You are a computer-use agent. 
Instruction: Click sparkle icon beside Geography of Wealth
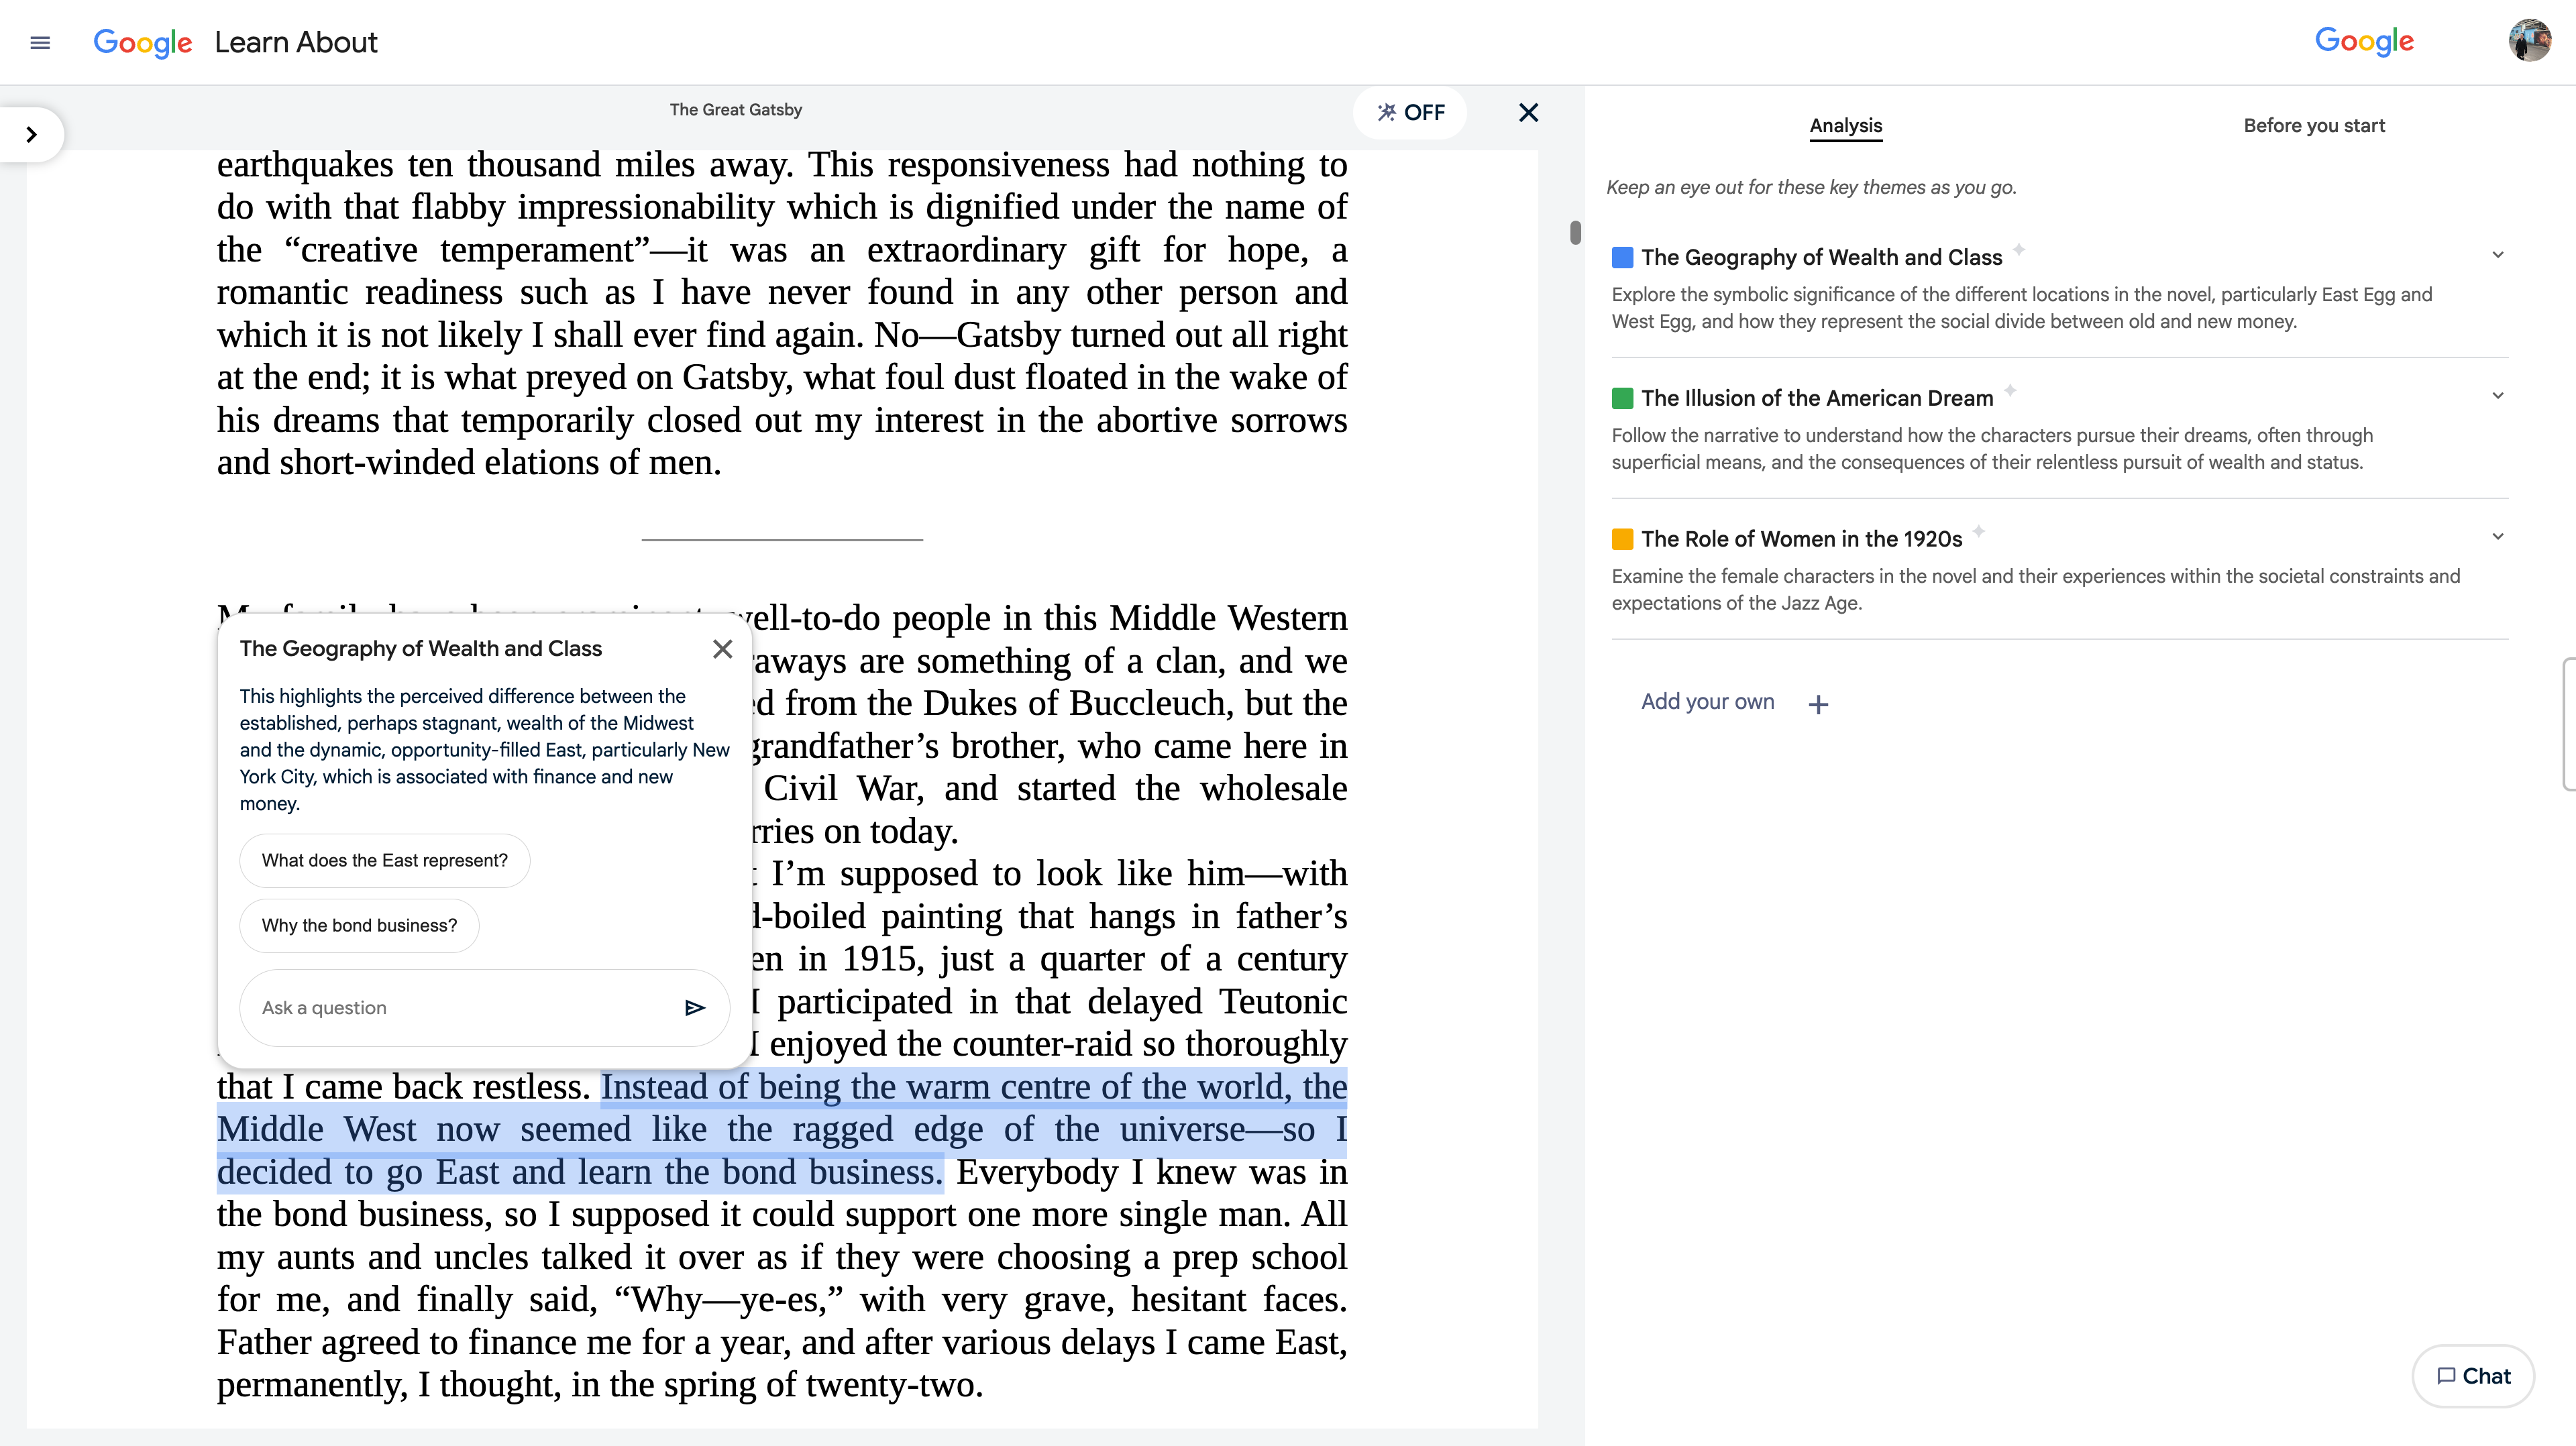tap(2018, 249)
